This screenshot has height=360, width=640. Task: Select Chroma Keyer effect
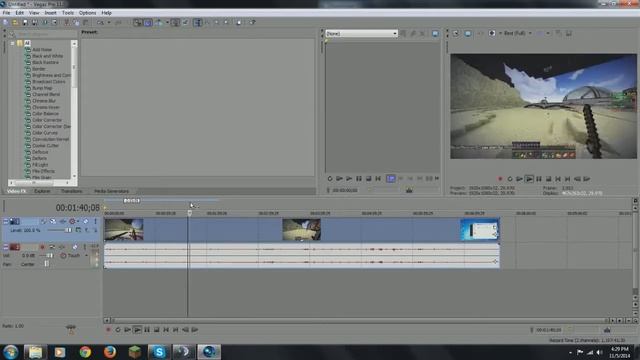pyautogui.click(x=46, y=107)
